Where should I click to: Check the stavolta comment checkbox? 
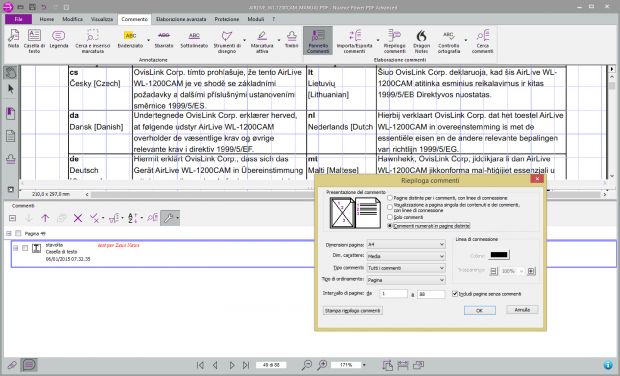[x=25, y=248]
